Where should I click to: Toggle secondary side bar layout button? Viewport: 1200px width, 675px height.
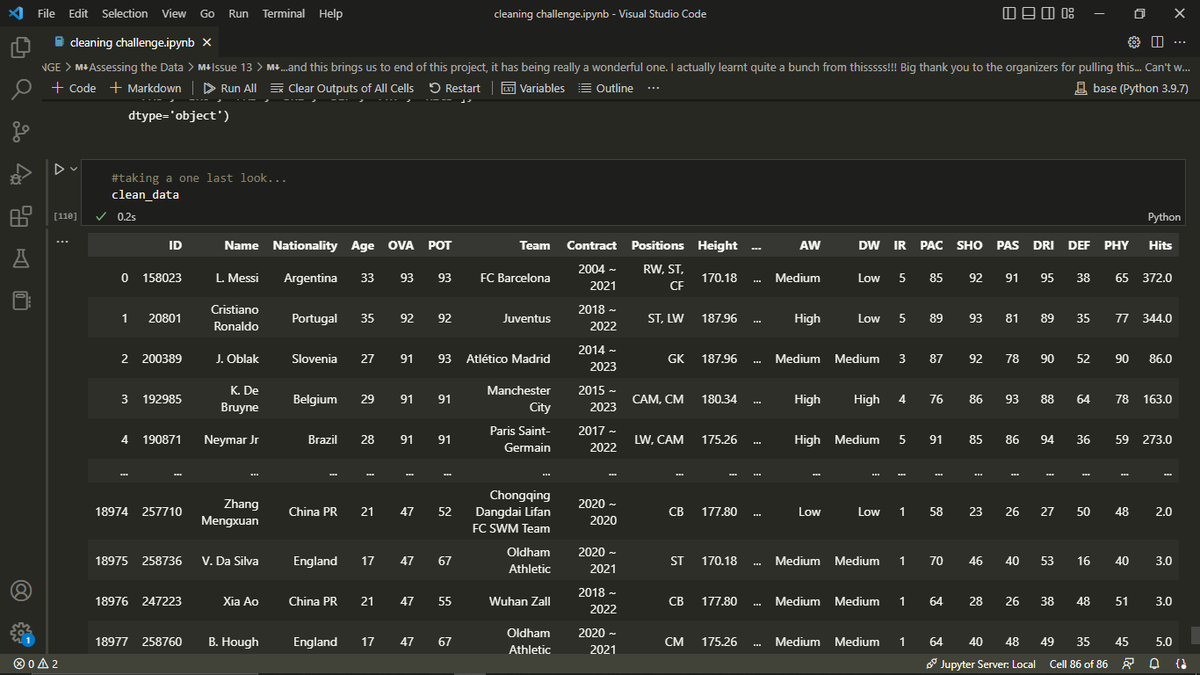[x=1048, y=14]
